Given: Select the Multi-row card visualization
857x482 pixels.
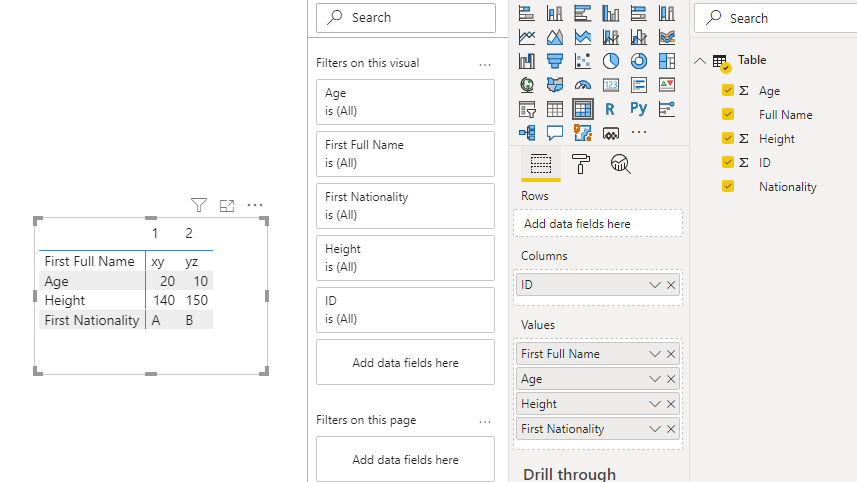Looking at the screenshot, I should pos(638,85).
